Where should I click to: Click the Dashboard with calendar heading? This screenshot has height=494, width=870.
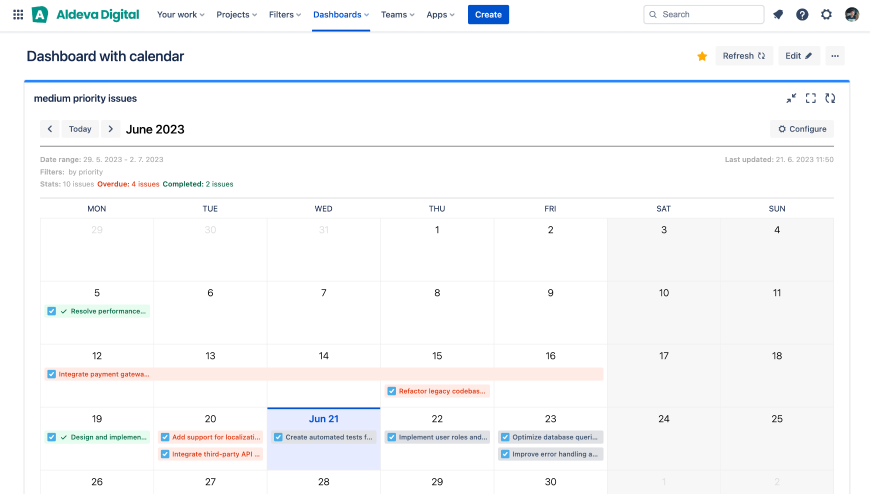tap(105, 56)
